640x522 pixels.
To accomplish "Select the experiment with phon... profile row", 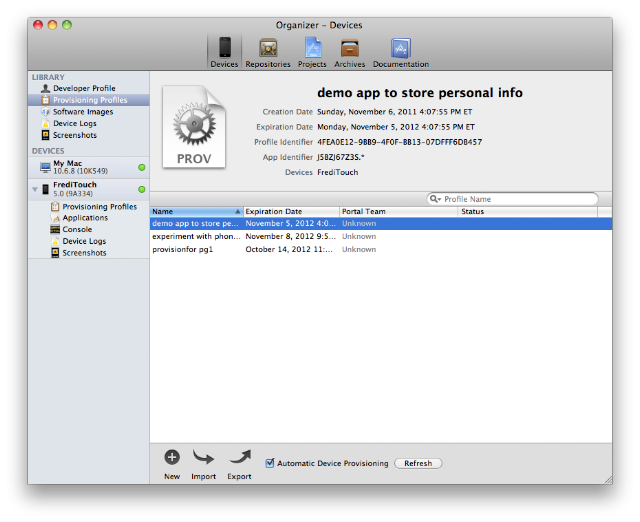I will [x=381, y=236].
